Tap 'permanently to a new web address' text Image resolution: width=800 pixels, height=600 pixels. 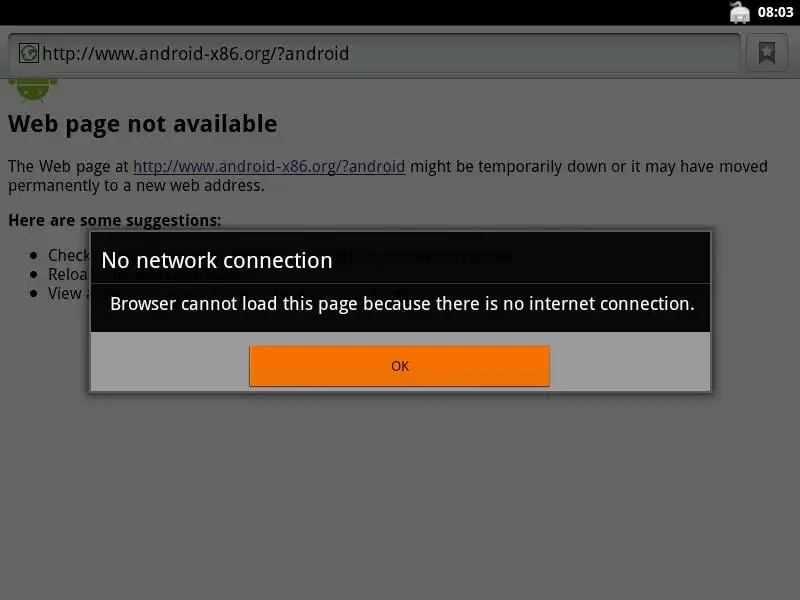(136, 186)
